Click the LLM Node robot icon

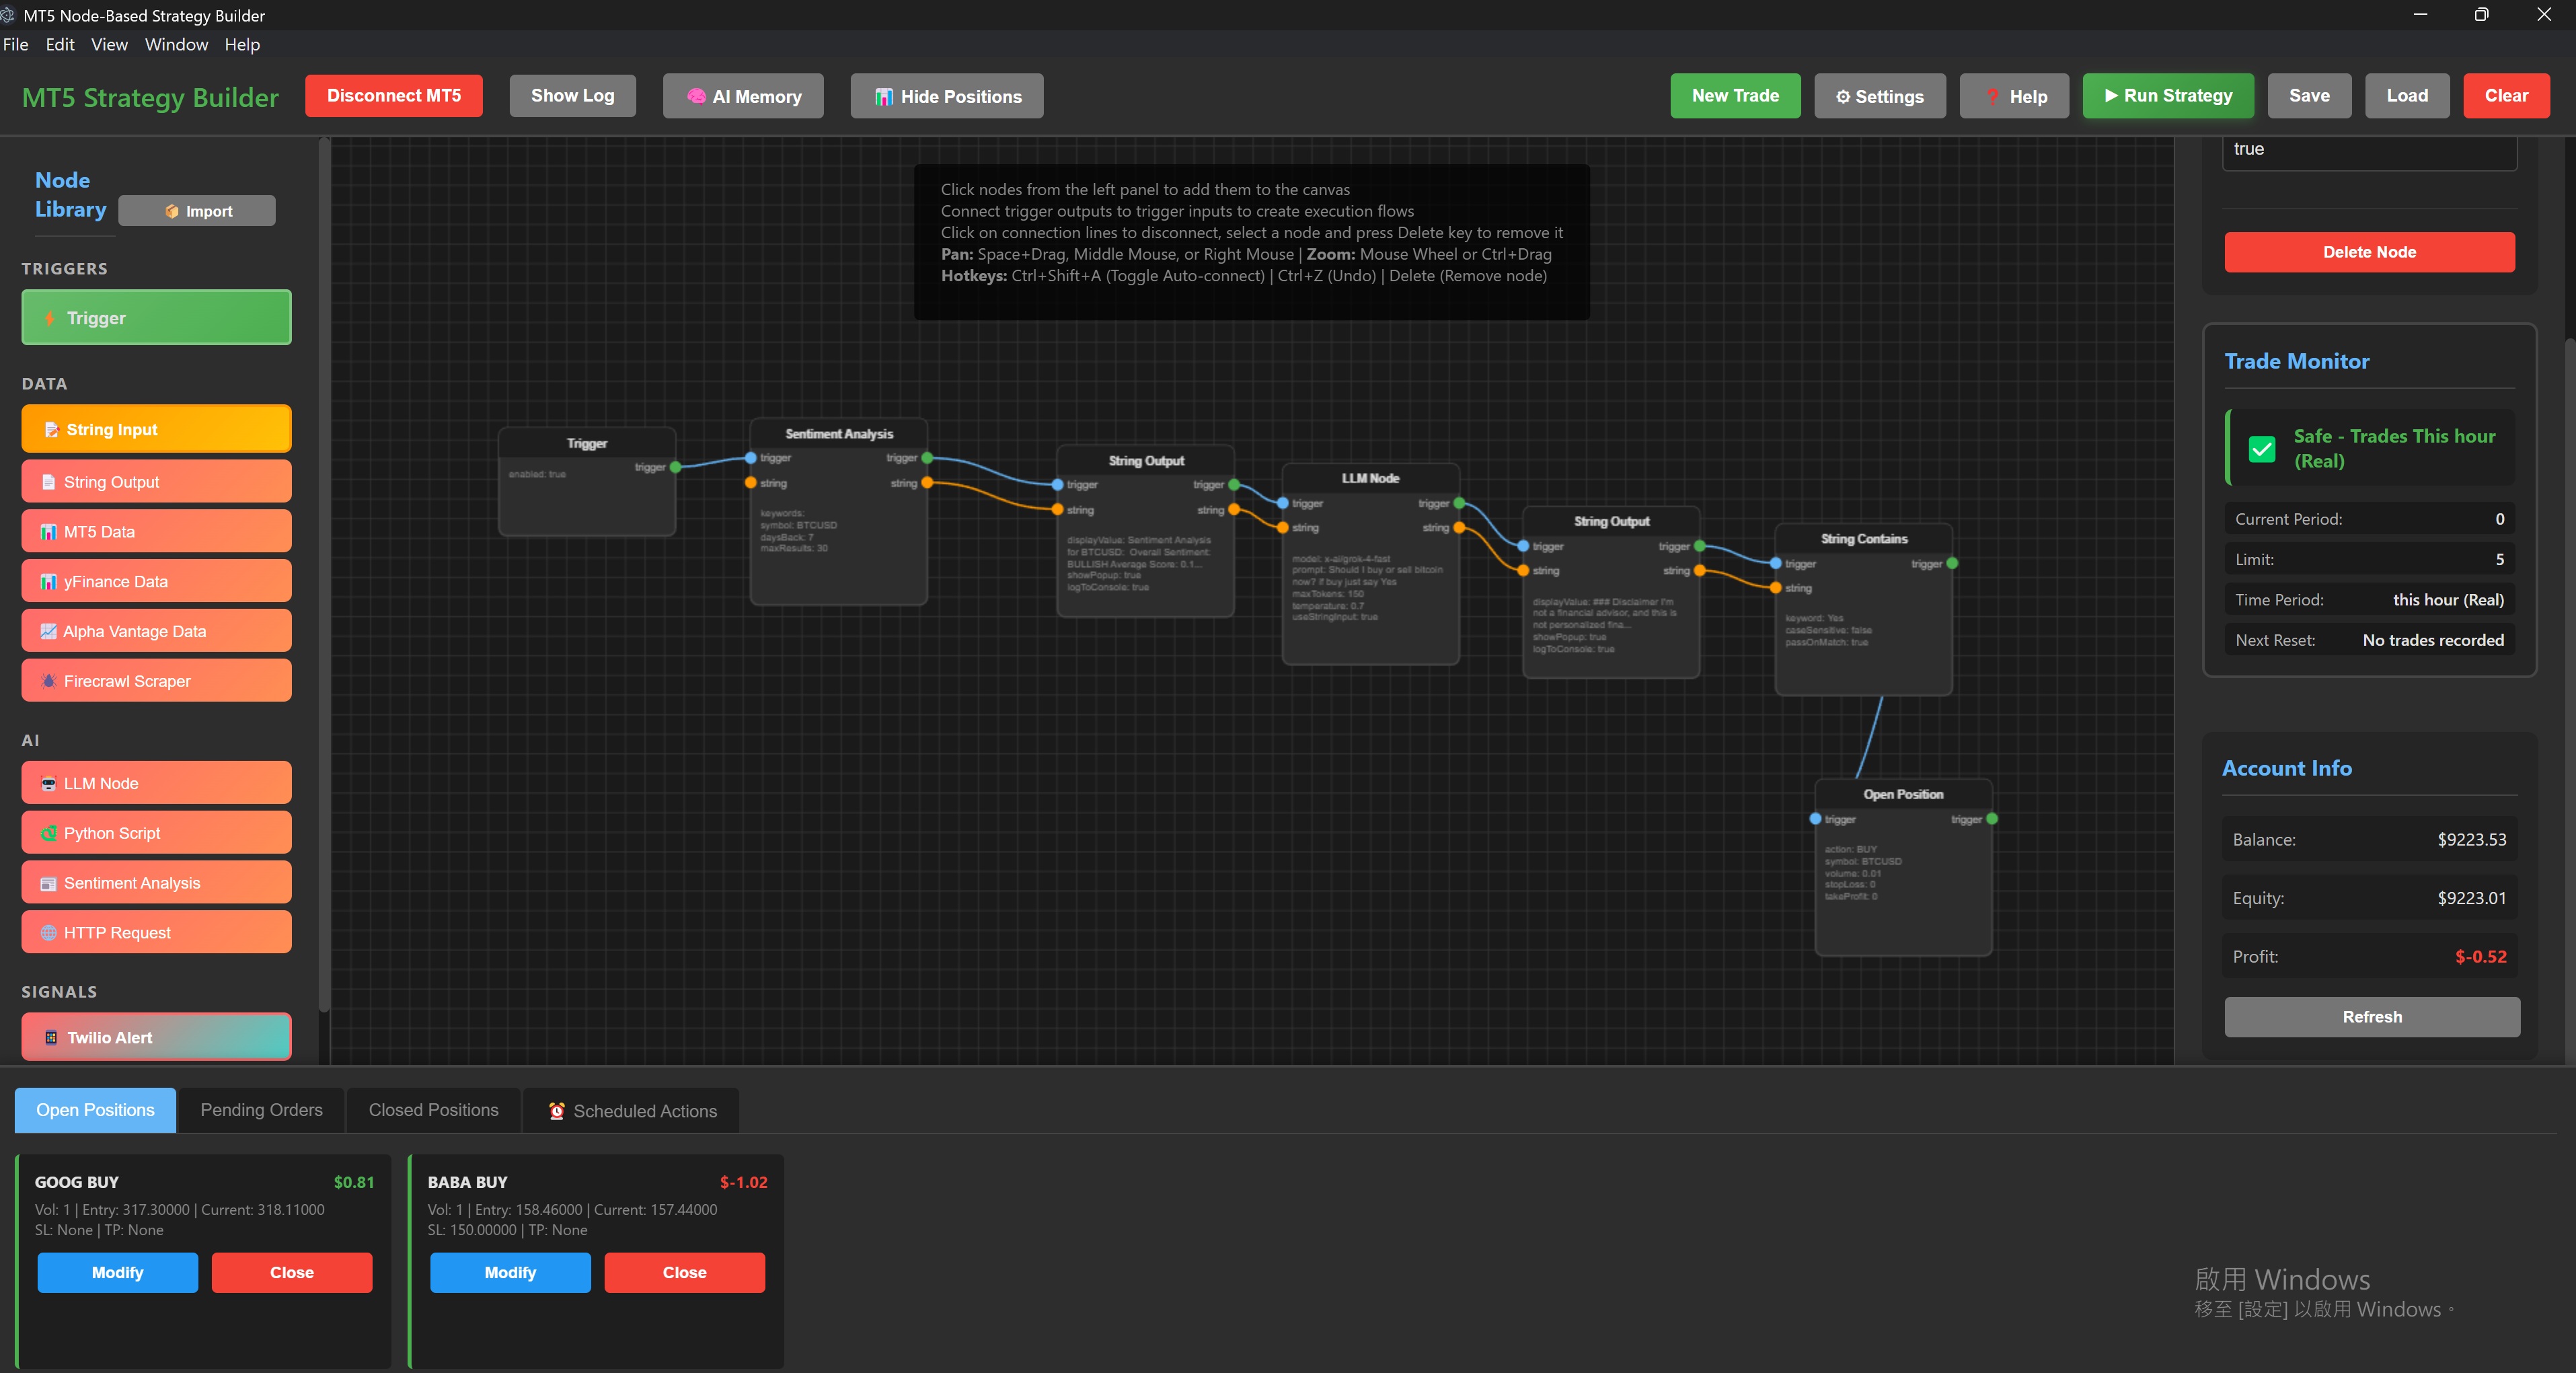pyautogui.click(x=48, y=784)
